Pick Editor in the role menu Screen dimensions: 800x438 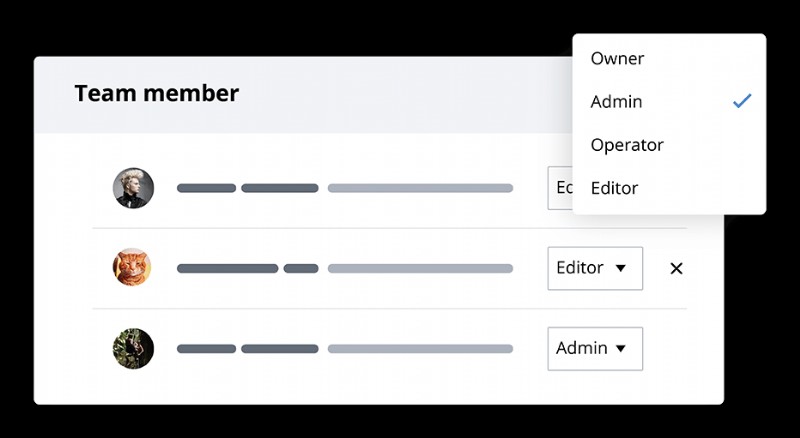click(614, 188)
